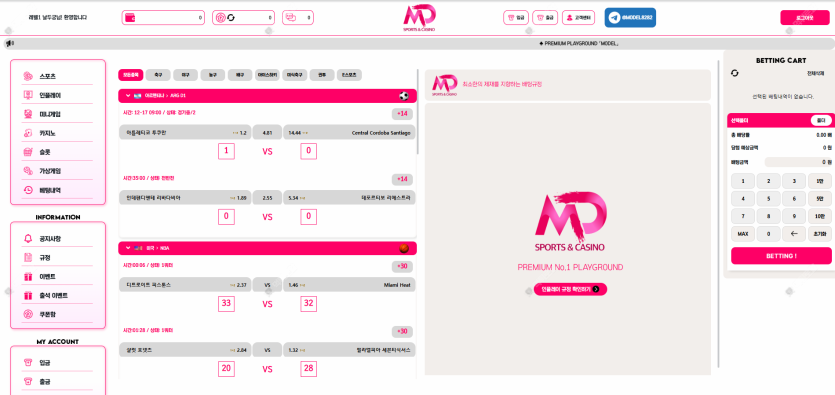835x395 pixels.
Task: Select the E스포츠 esports tab
Action: click(349, 75)
